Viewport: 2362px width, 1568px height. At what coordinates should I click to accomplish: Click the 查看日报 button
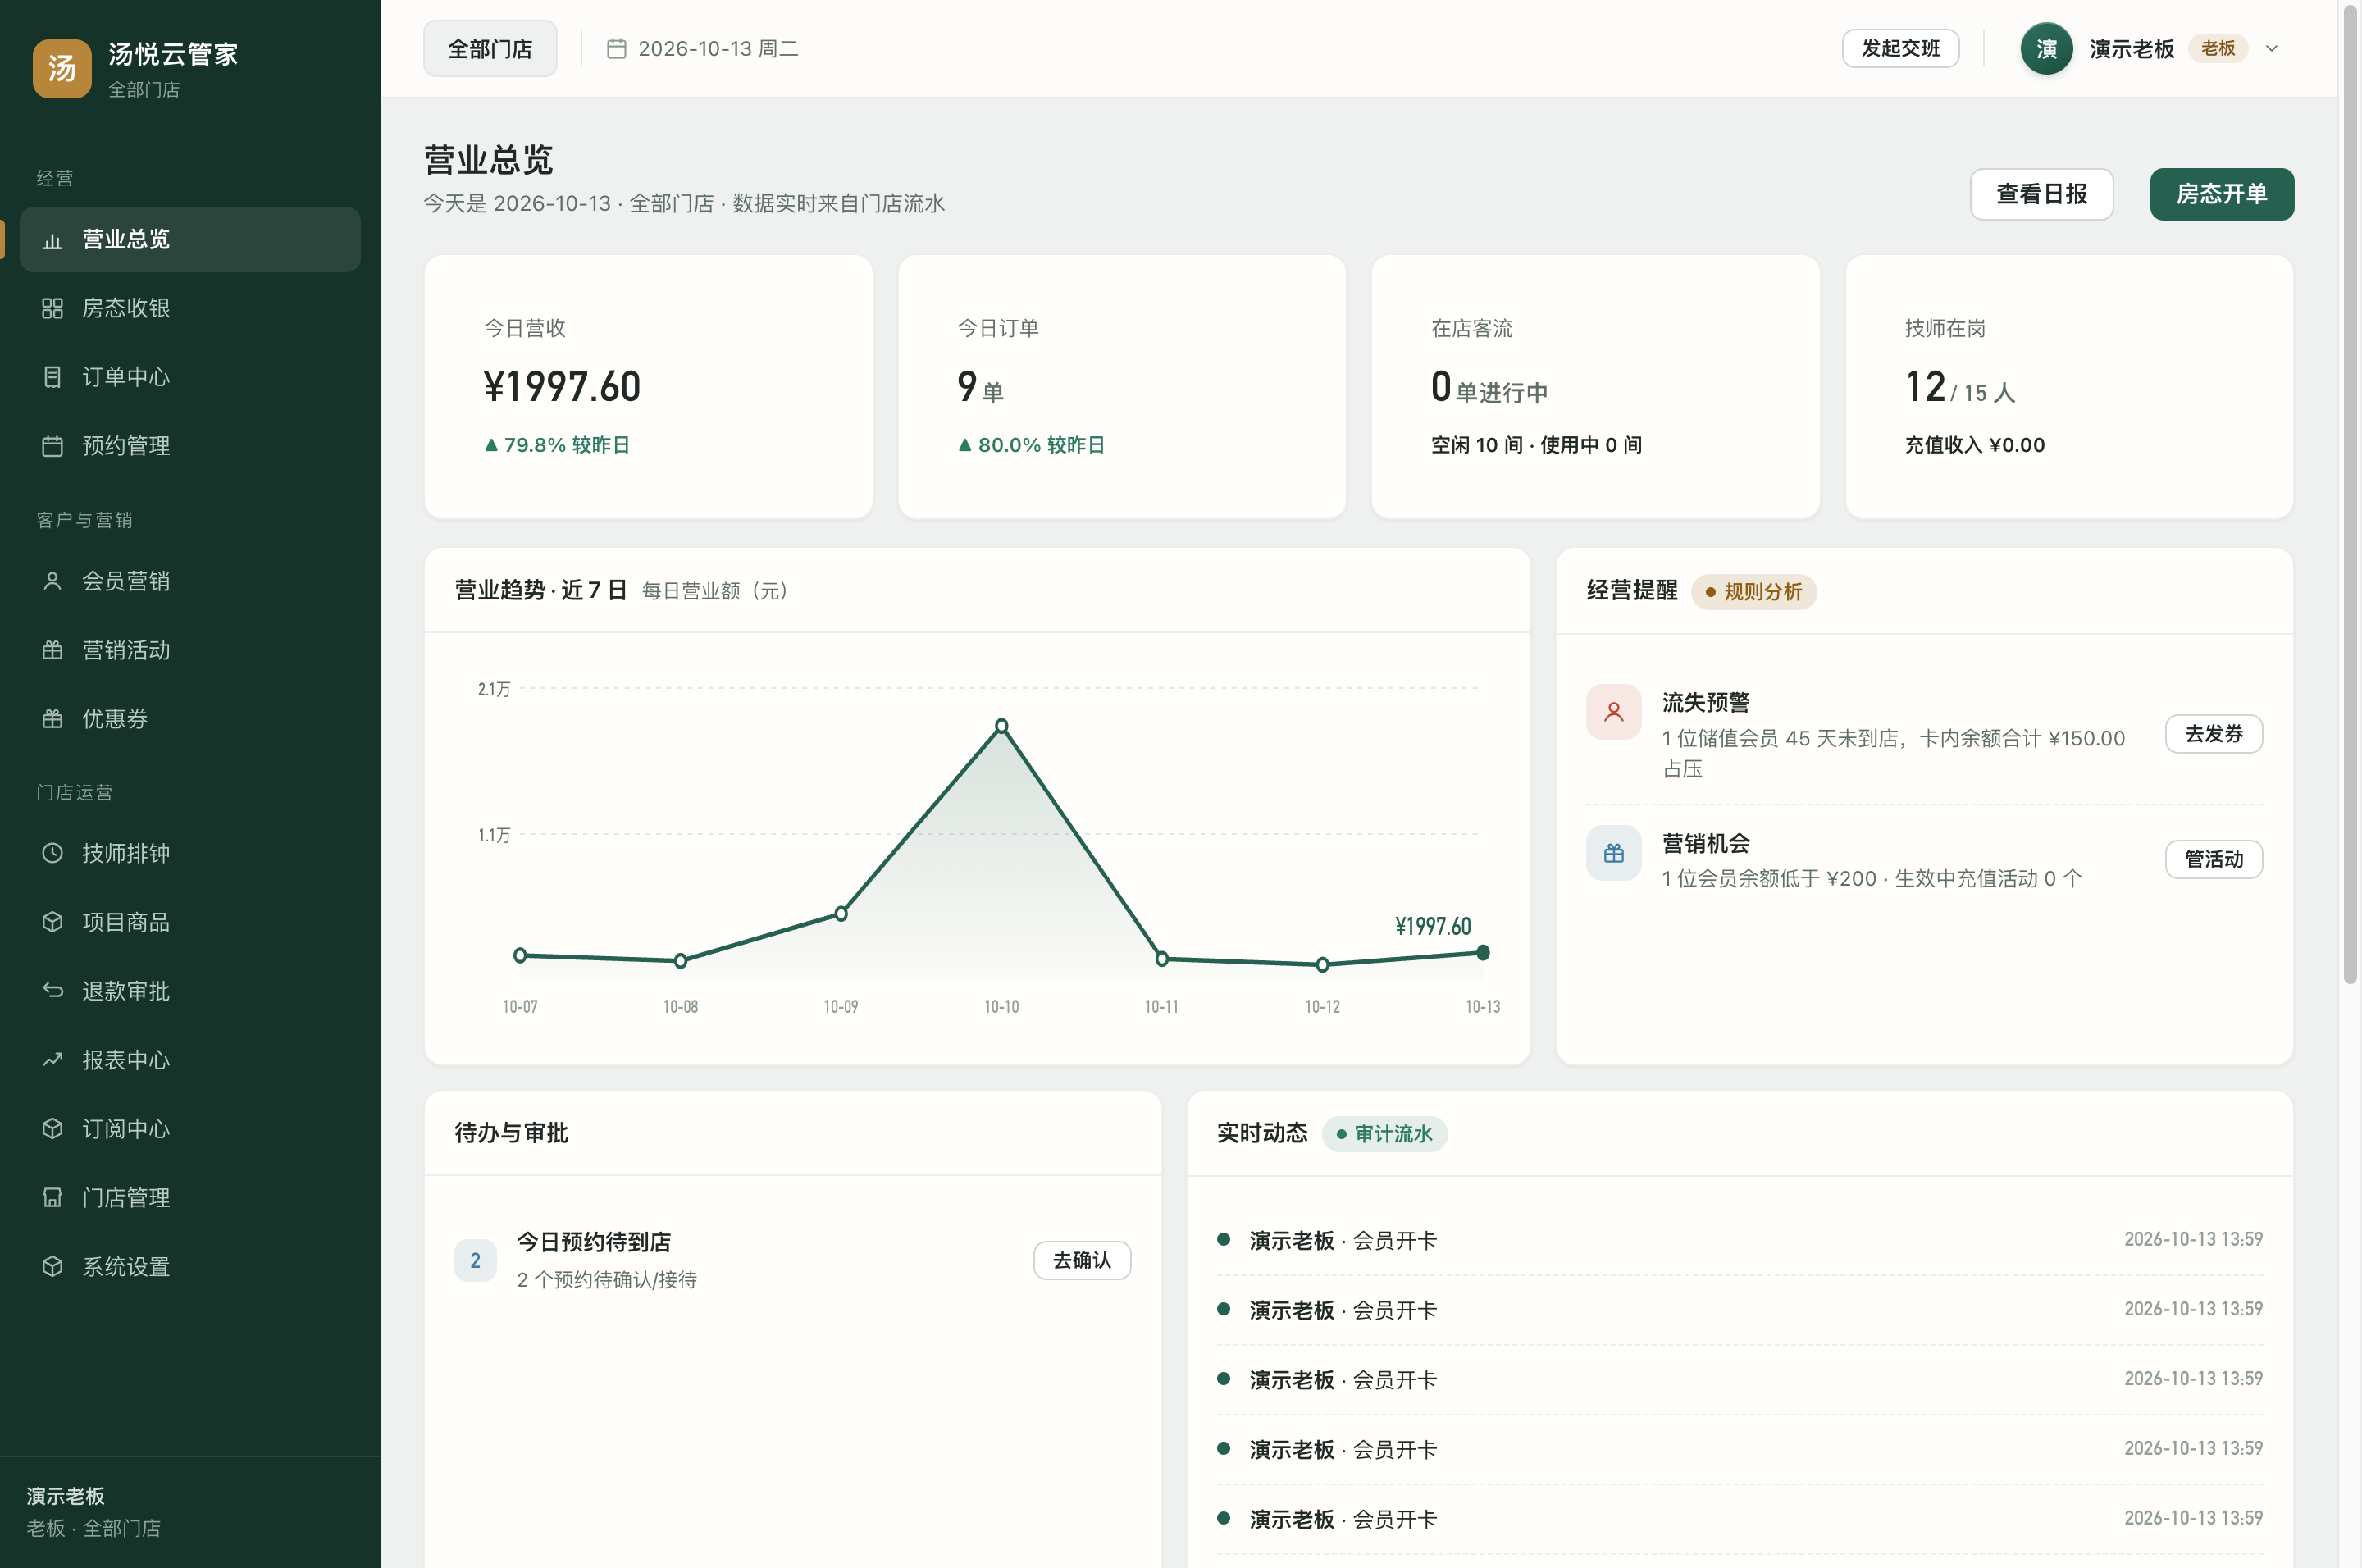[x=2041, y=194]
